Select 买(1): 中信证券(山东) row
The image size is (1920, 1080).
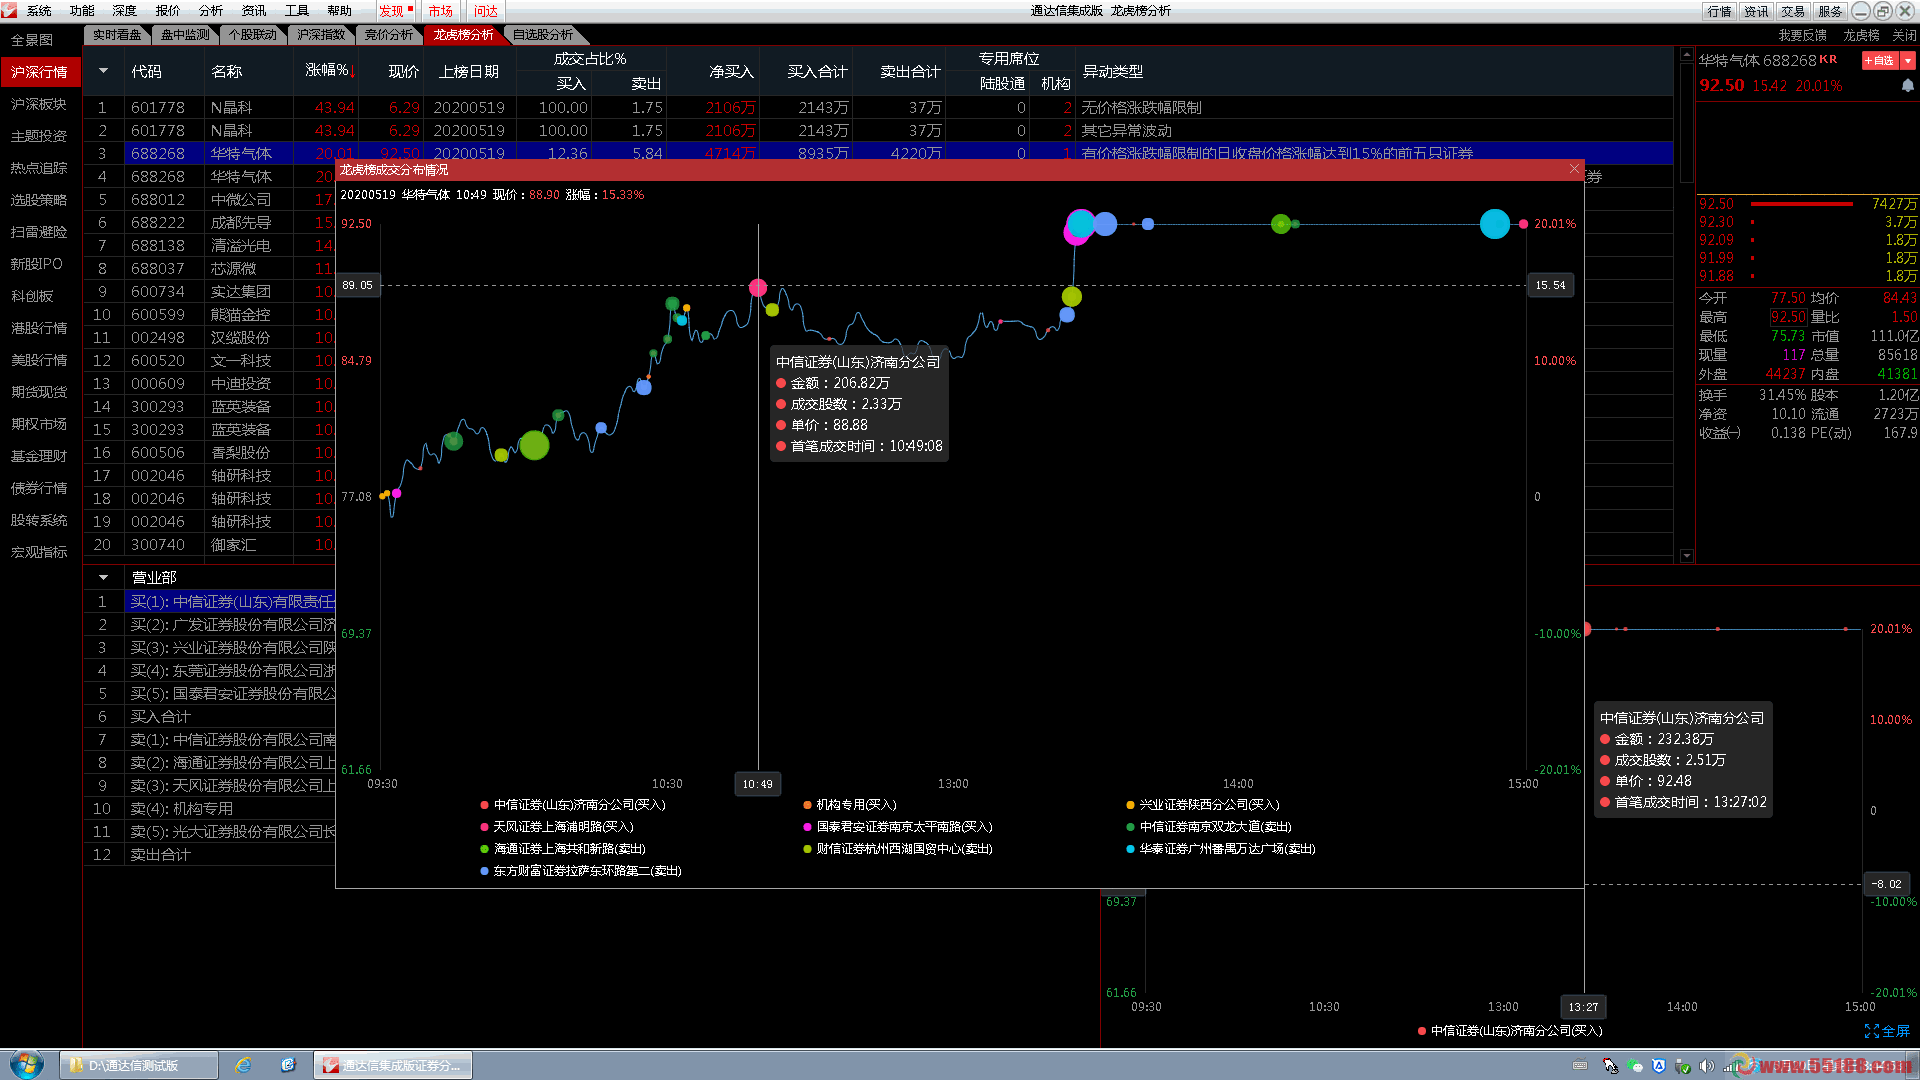click(210, 601)
